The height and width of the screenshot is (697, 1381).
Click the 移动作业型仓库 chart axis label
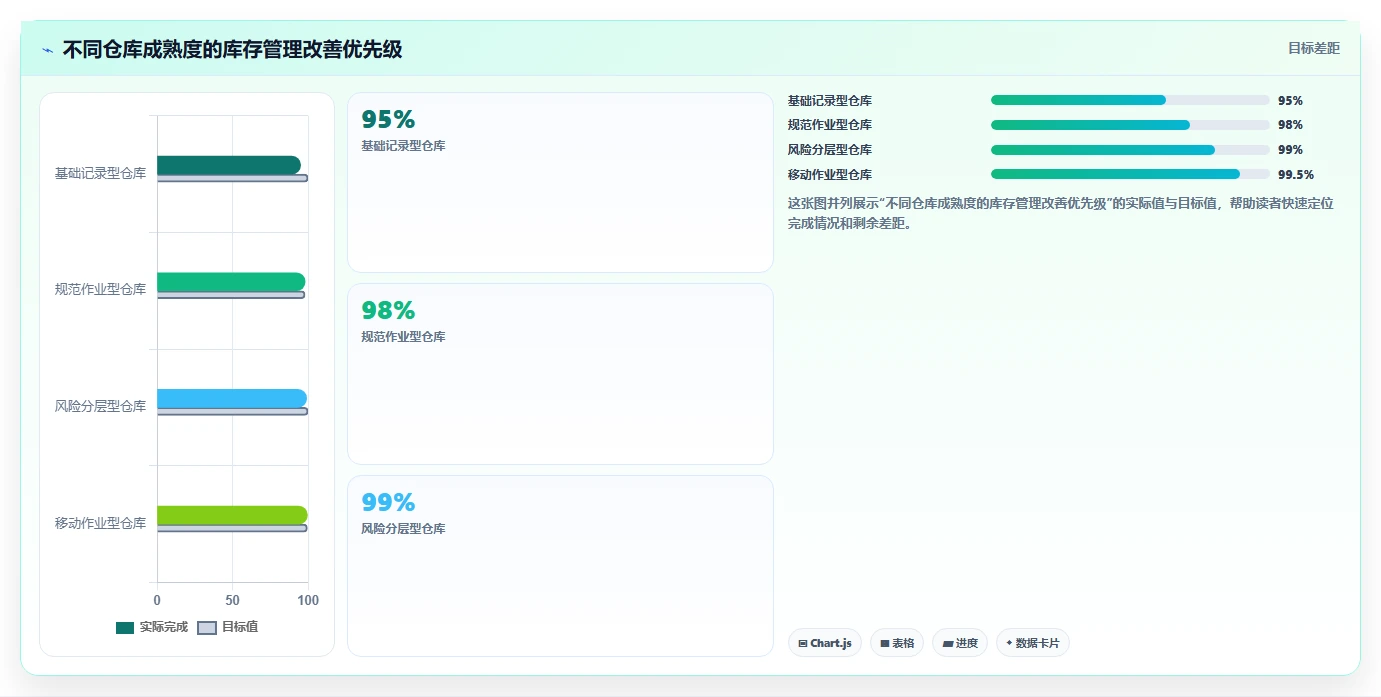(x=100, y=523)
